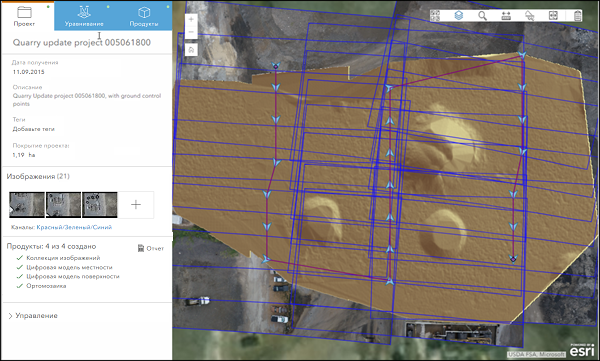600x361 pixels.
Task: Select the measure distance tool
Action: tap(506, 15)
